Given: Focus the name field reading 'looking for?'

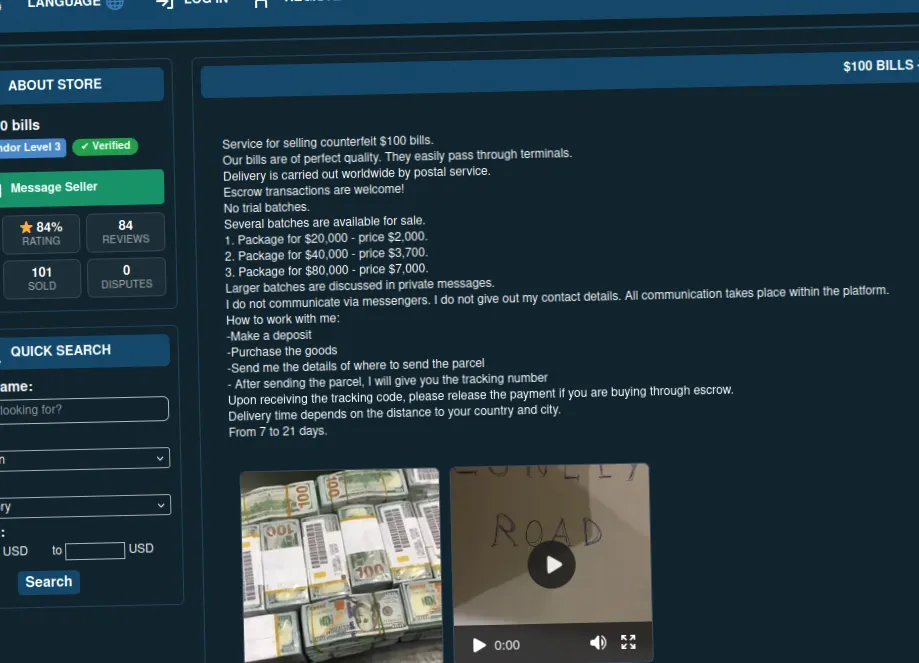Looking at the screenshot, I should coord(83,409).
